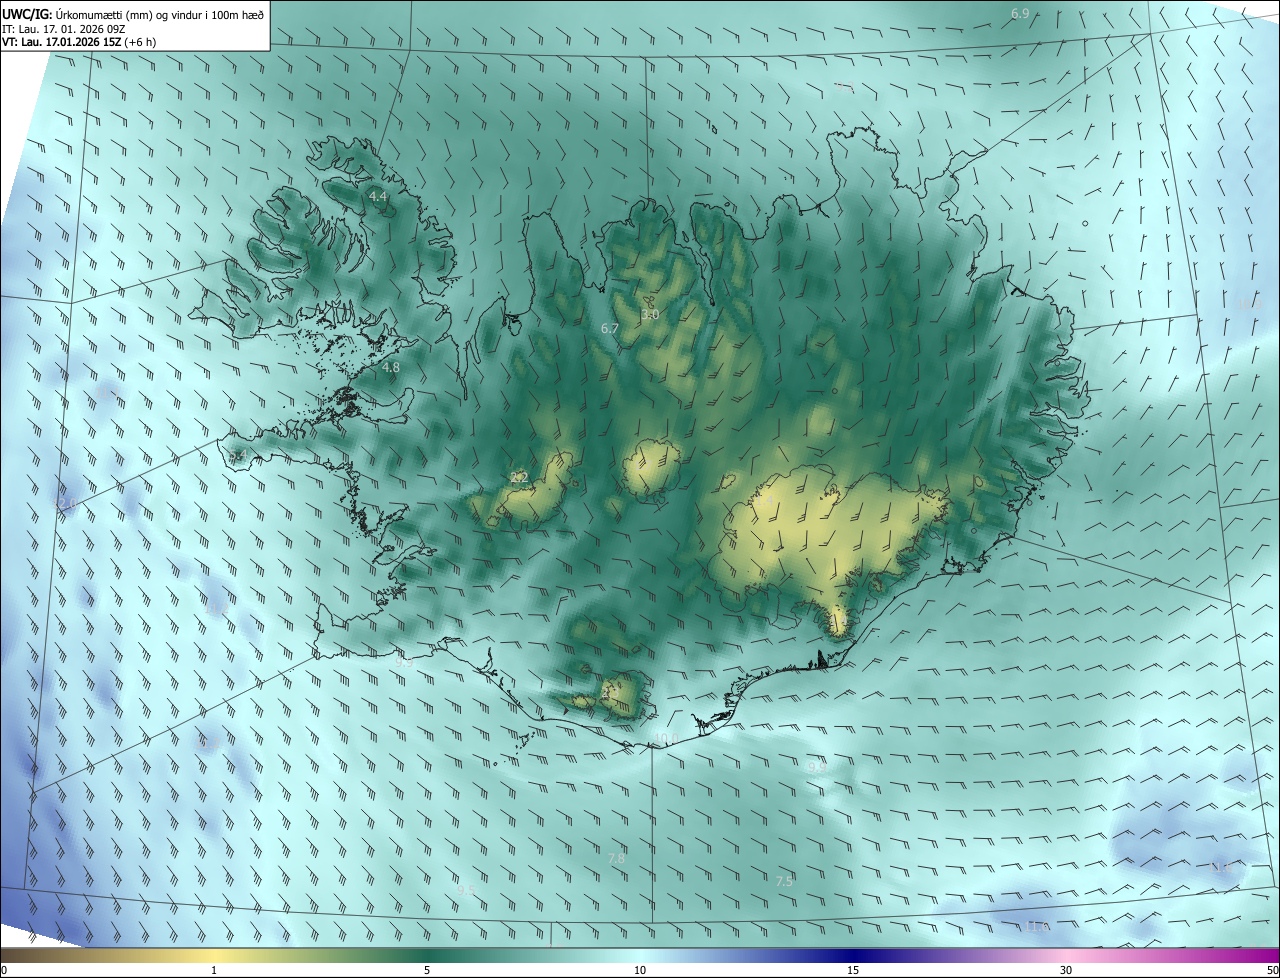Click the '6.7' value label on the map
Image resolution: width=1280 pixels, height=978 pixels.
point(610,329)
